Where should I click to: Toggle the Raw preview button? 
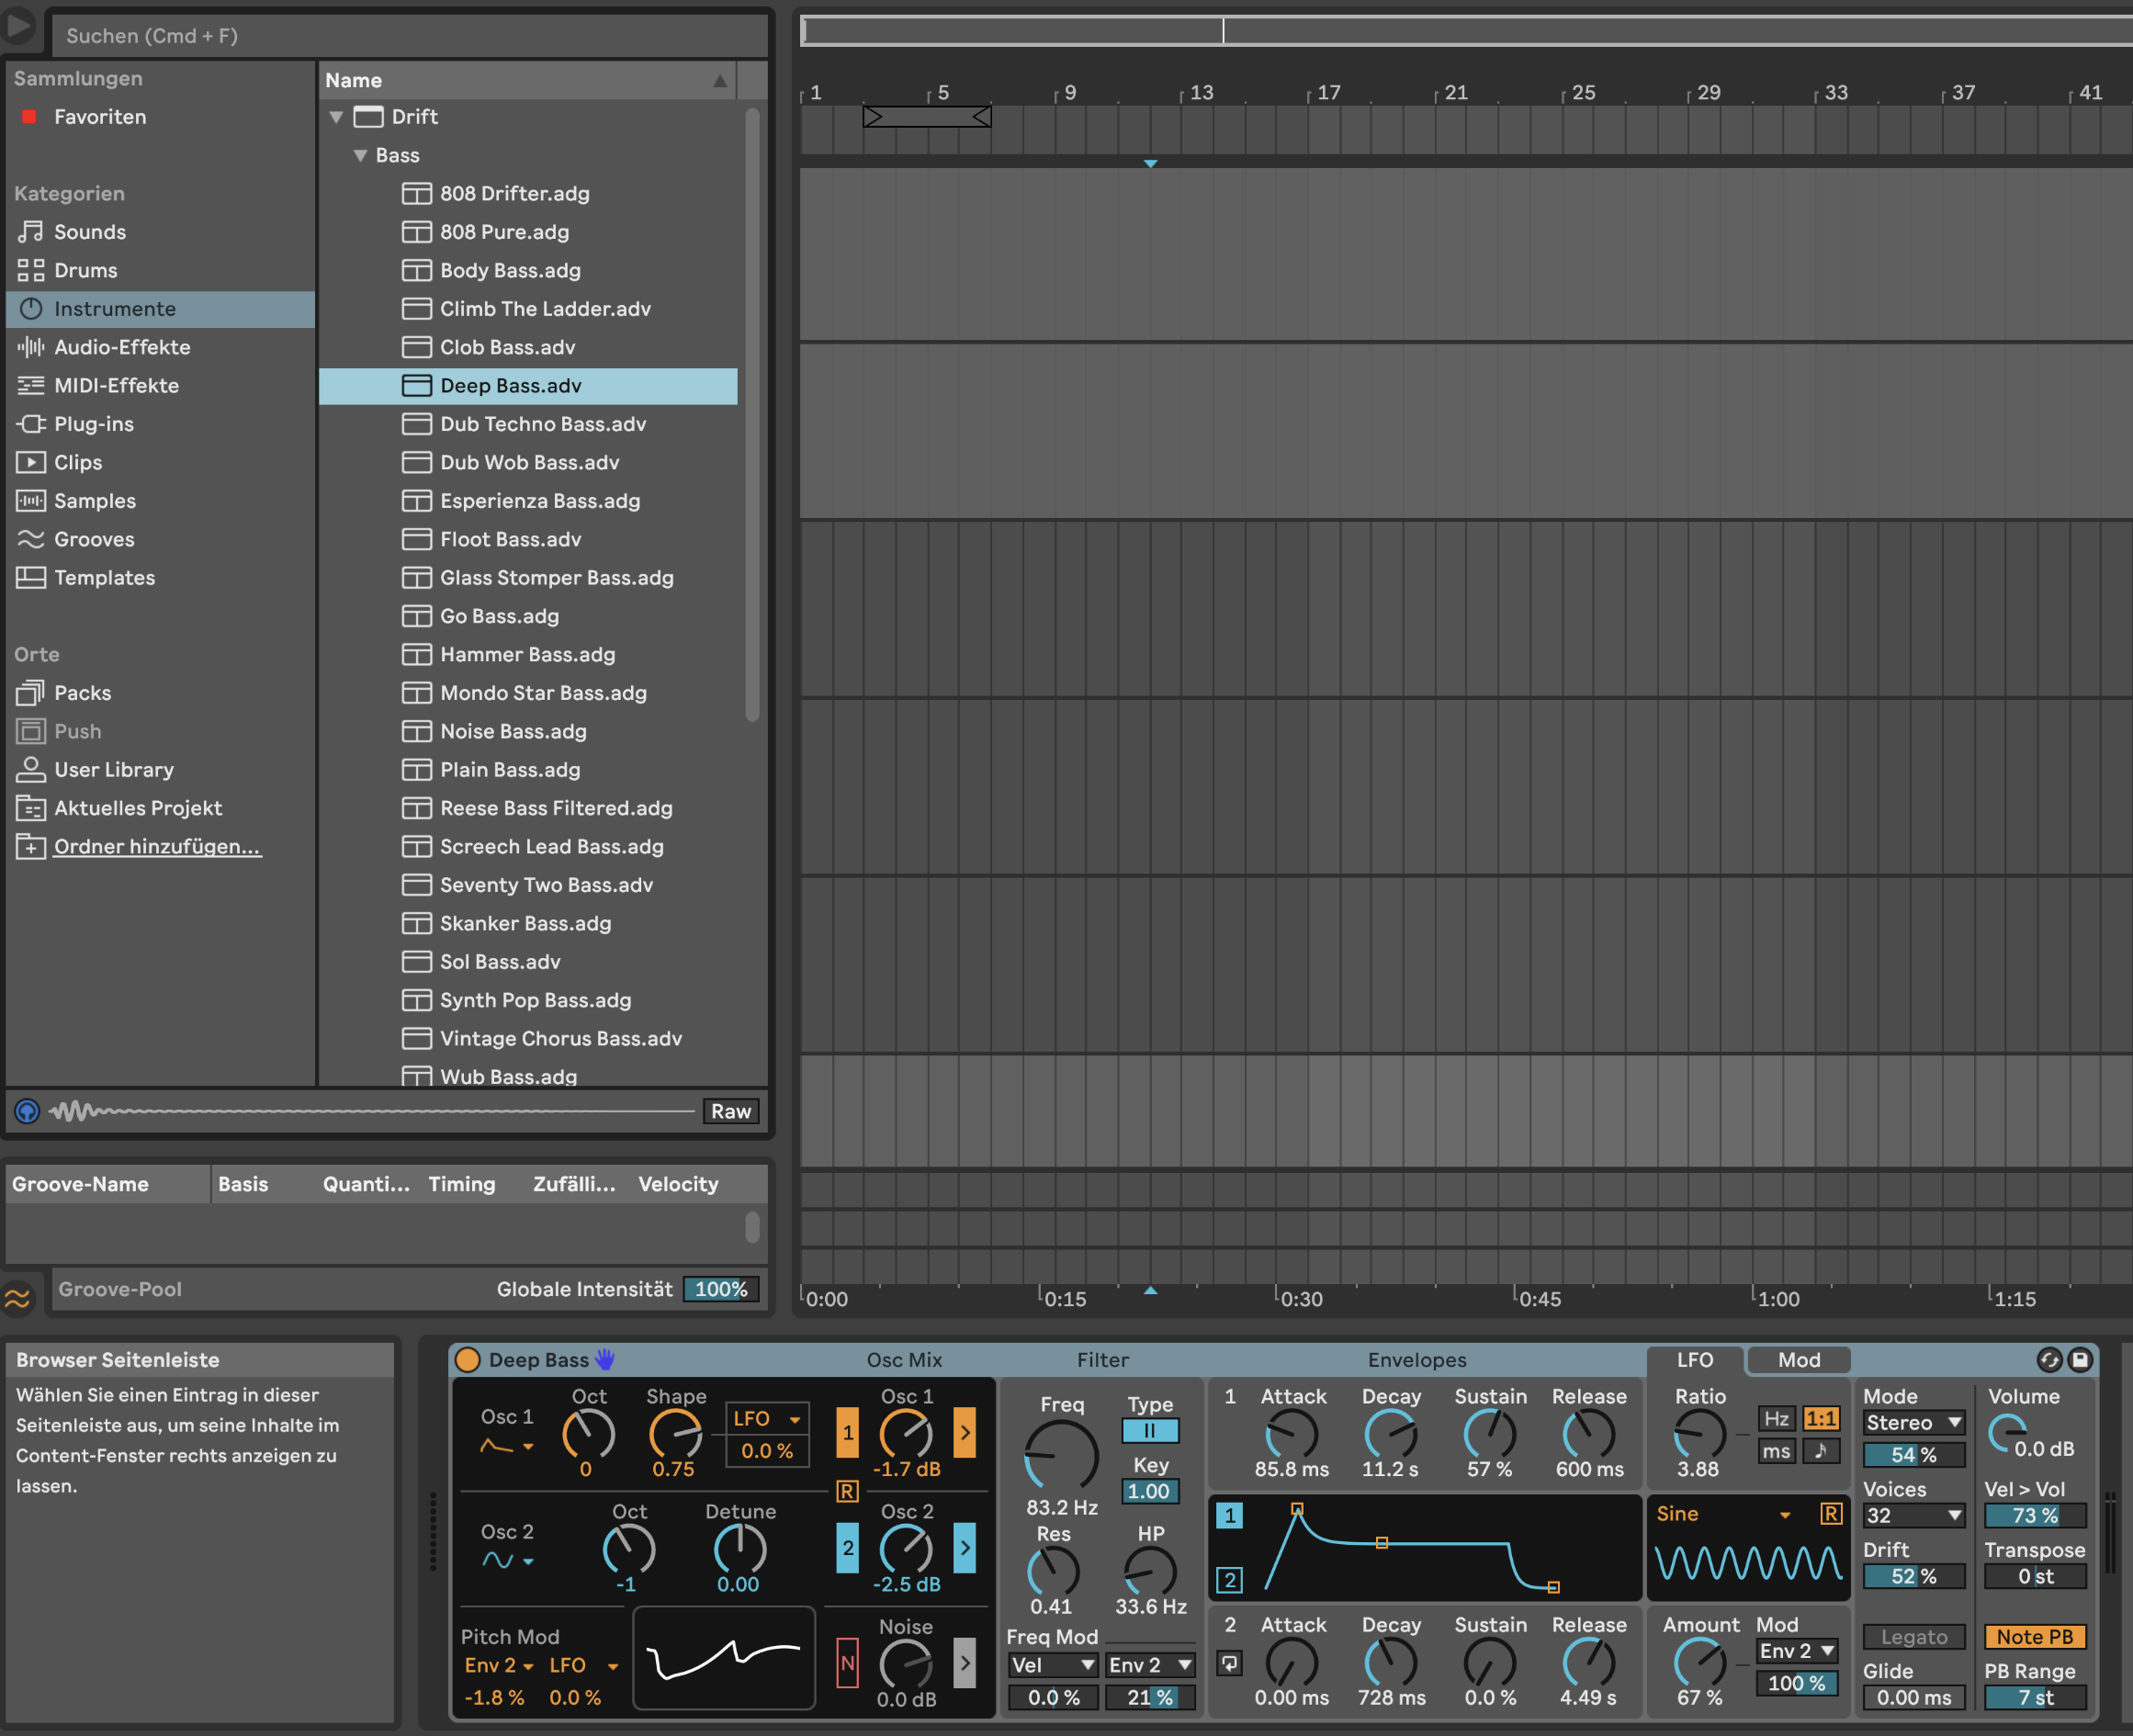click(731, 1111)
